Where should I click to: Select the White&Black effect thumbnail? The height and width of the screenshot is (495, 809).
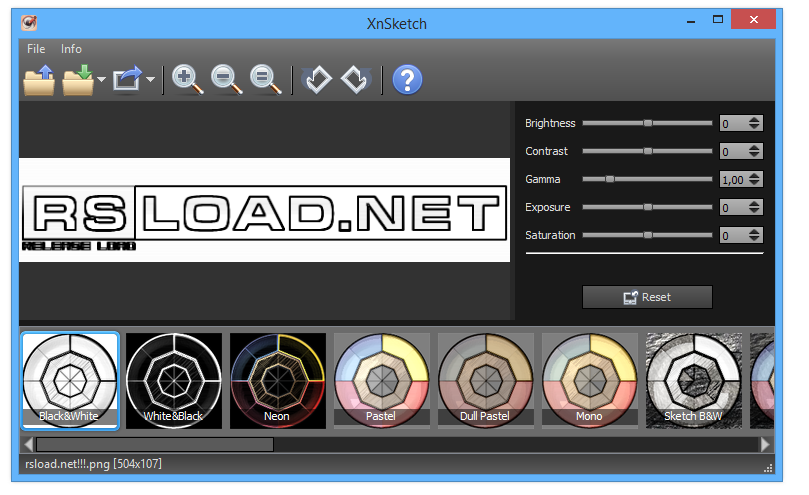click(174, 381)
